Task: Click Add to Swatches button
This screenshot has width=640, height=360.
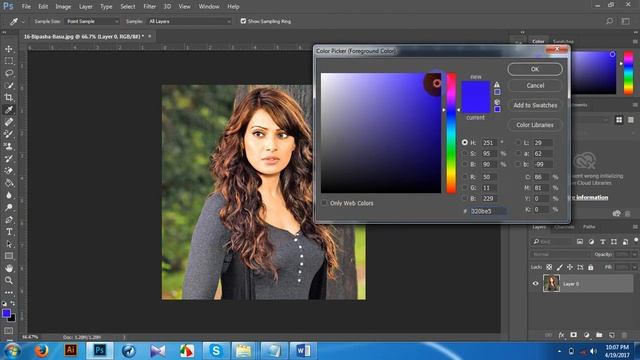Action: coord(535,105)
